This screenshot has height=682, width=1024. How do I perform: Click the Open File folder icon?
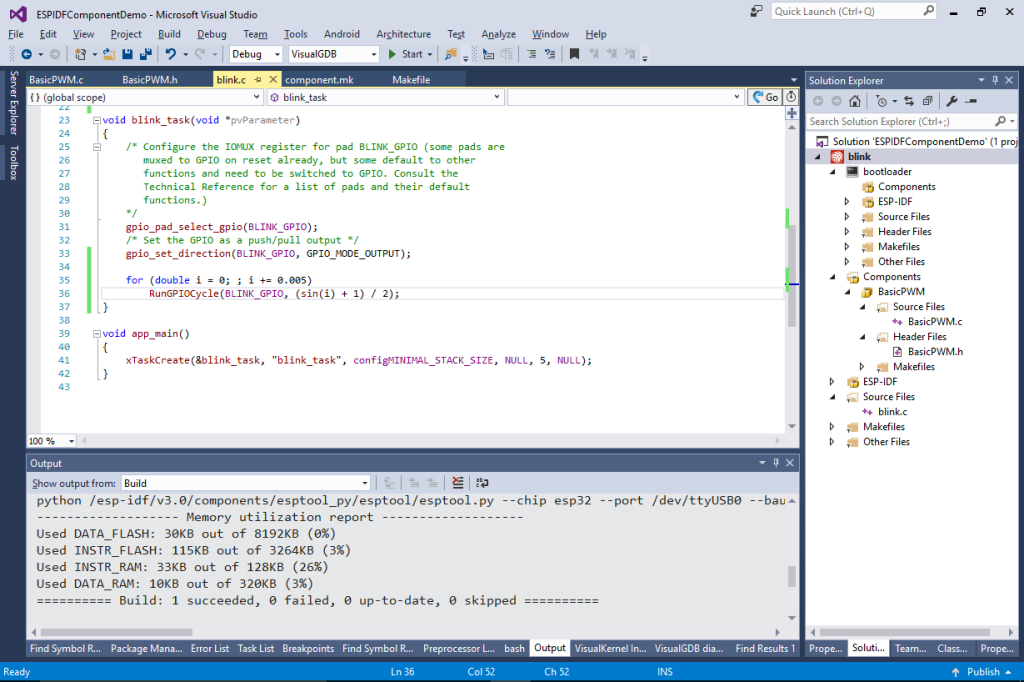[108, 54]
